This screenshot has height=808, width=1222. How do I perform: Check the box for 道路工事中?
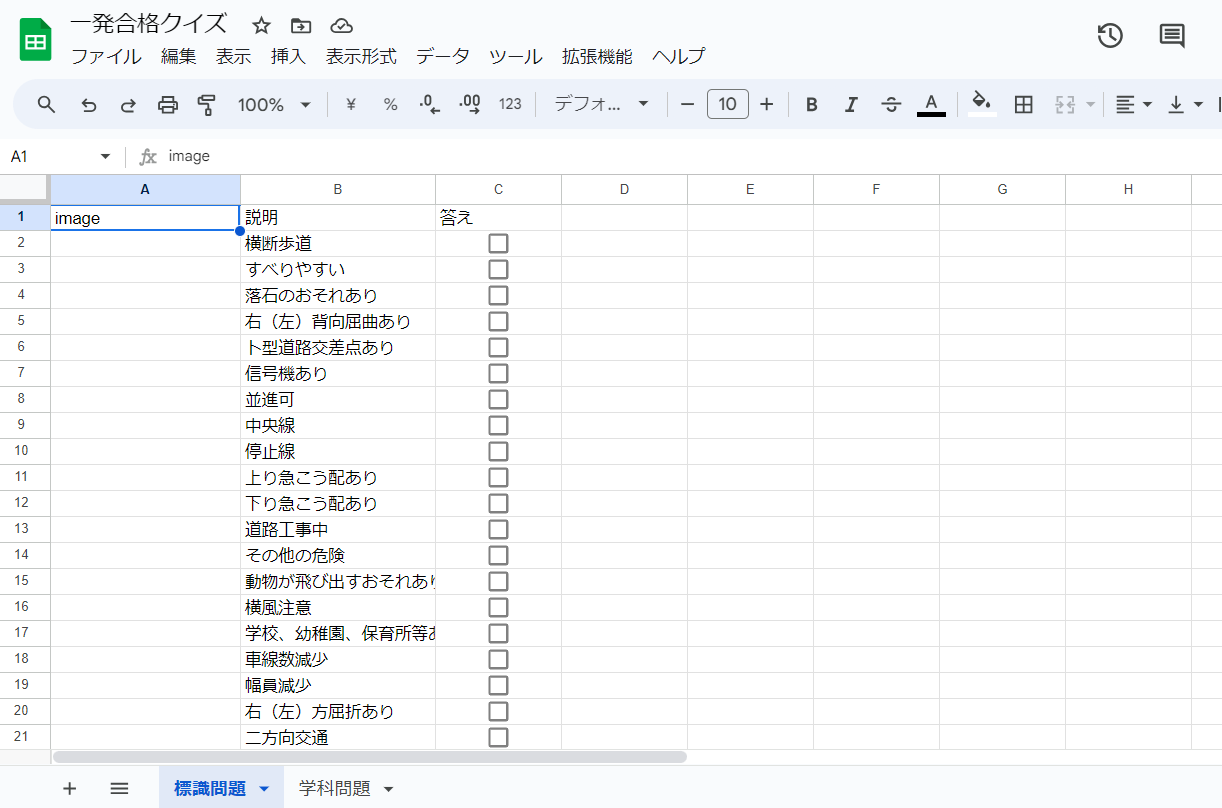pyautogui.click(x=498, y=529)
